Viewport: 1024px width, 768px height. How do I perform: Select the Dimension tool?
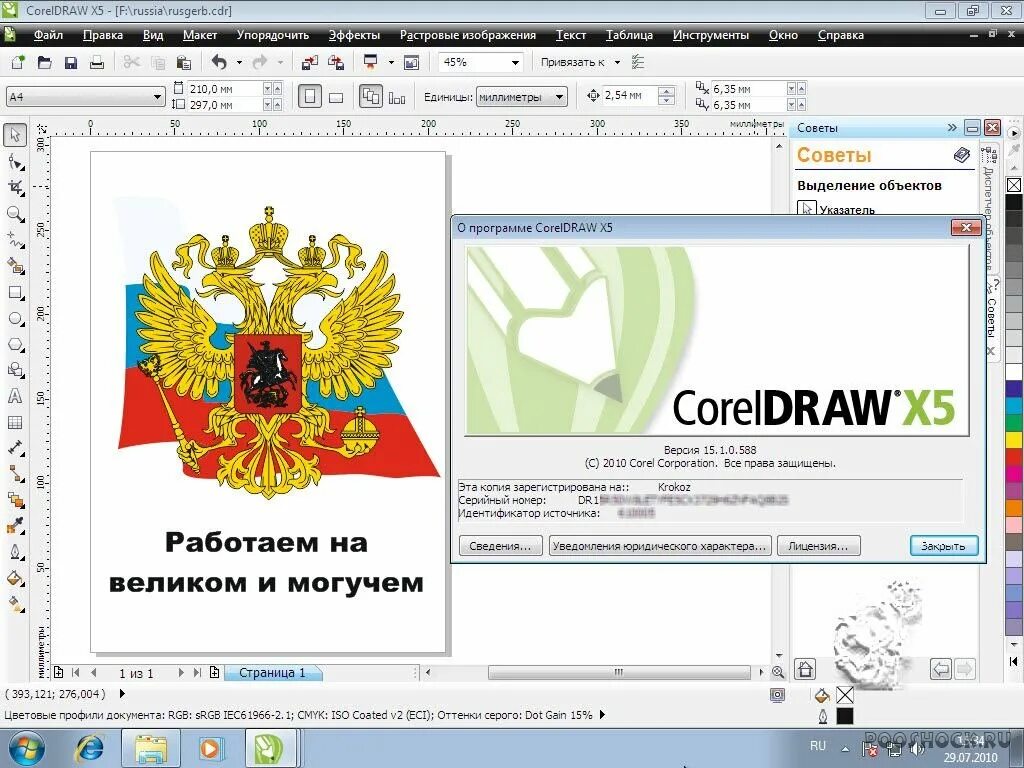coord(15,448)
